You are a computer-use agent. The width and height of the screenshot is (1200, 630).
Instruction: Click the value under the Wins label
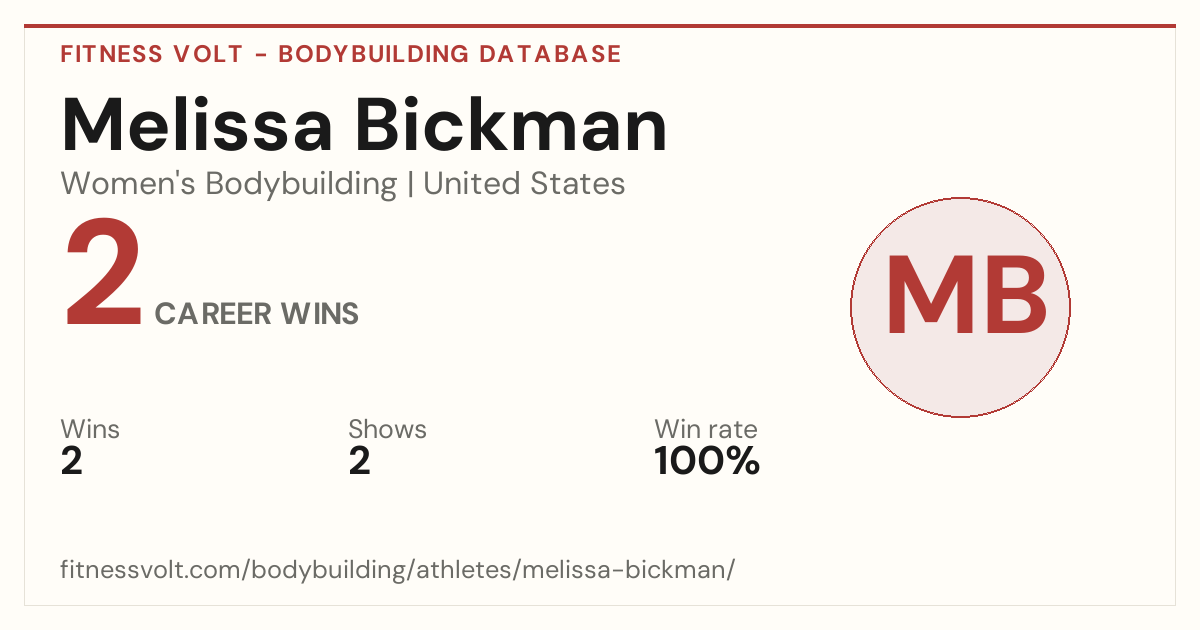click(71, 461)
